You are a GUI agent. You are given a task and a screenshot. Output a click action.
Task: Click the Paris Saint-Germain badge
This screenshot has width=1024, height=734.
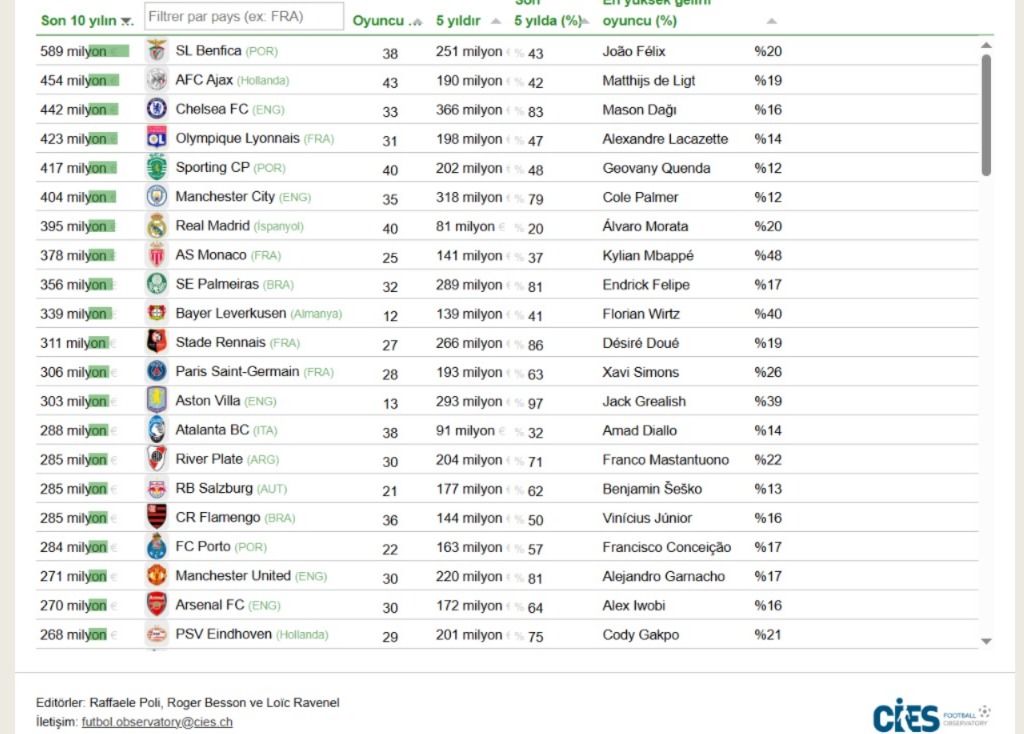tap(157, 372)
